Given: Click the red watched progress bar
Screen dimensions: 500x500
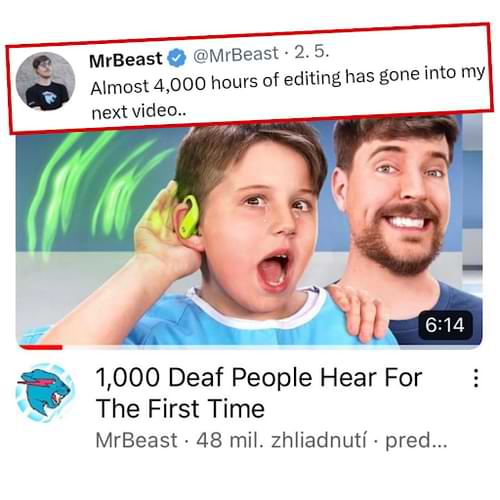Looking at the screenshot, I should point(41,347).
